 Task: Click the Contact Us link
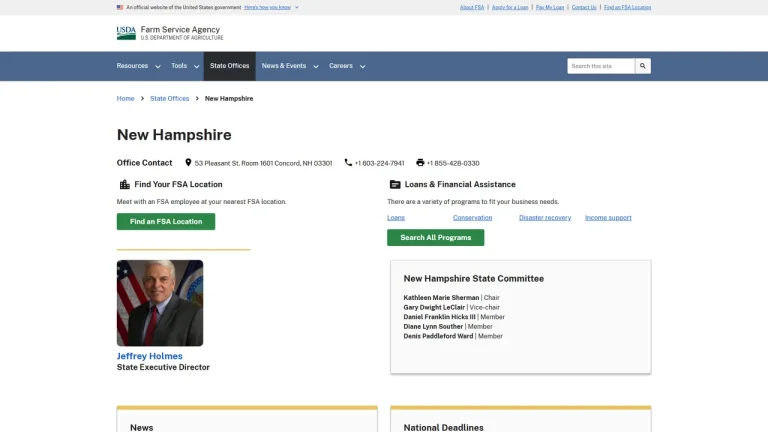tap(584, 7)
